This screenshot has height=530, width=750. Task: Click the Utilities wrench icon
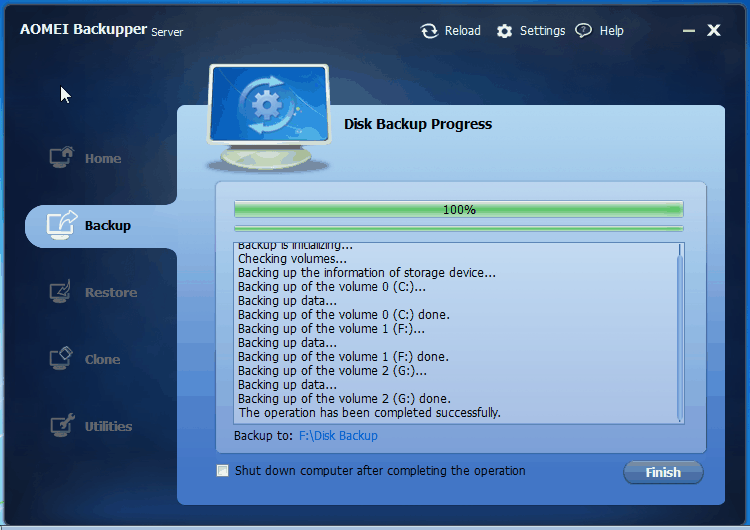coord(62,425)
